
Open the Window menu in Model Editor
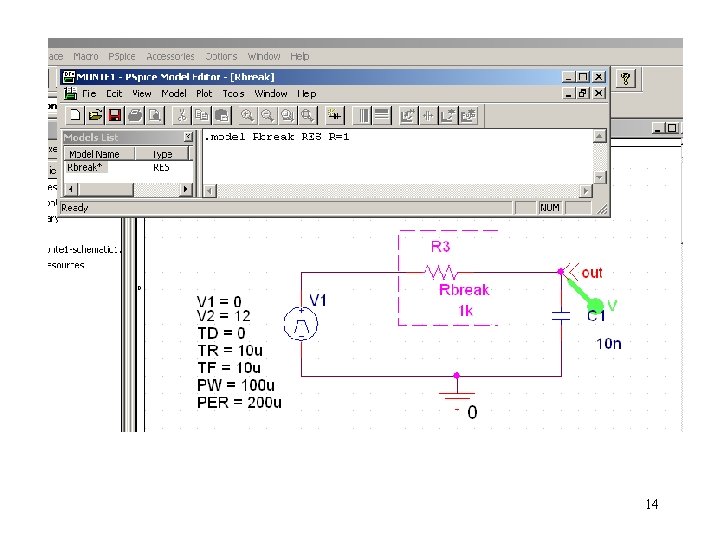[x=270, y=94]
